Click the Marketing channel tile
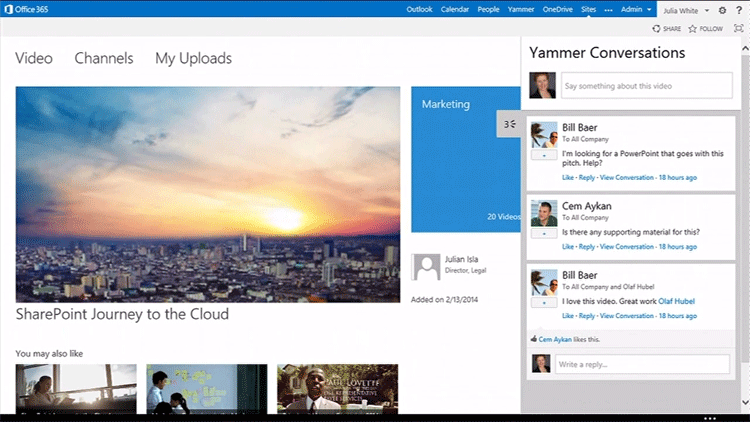Image resolution: width=750 pixels, height=422 pixels. (x=465, y=158)
